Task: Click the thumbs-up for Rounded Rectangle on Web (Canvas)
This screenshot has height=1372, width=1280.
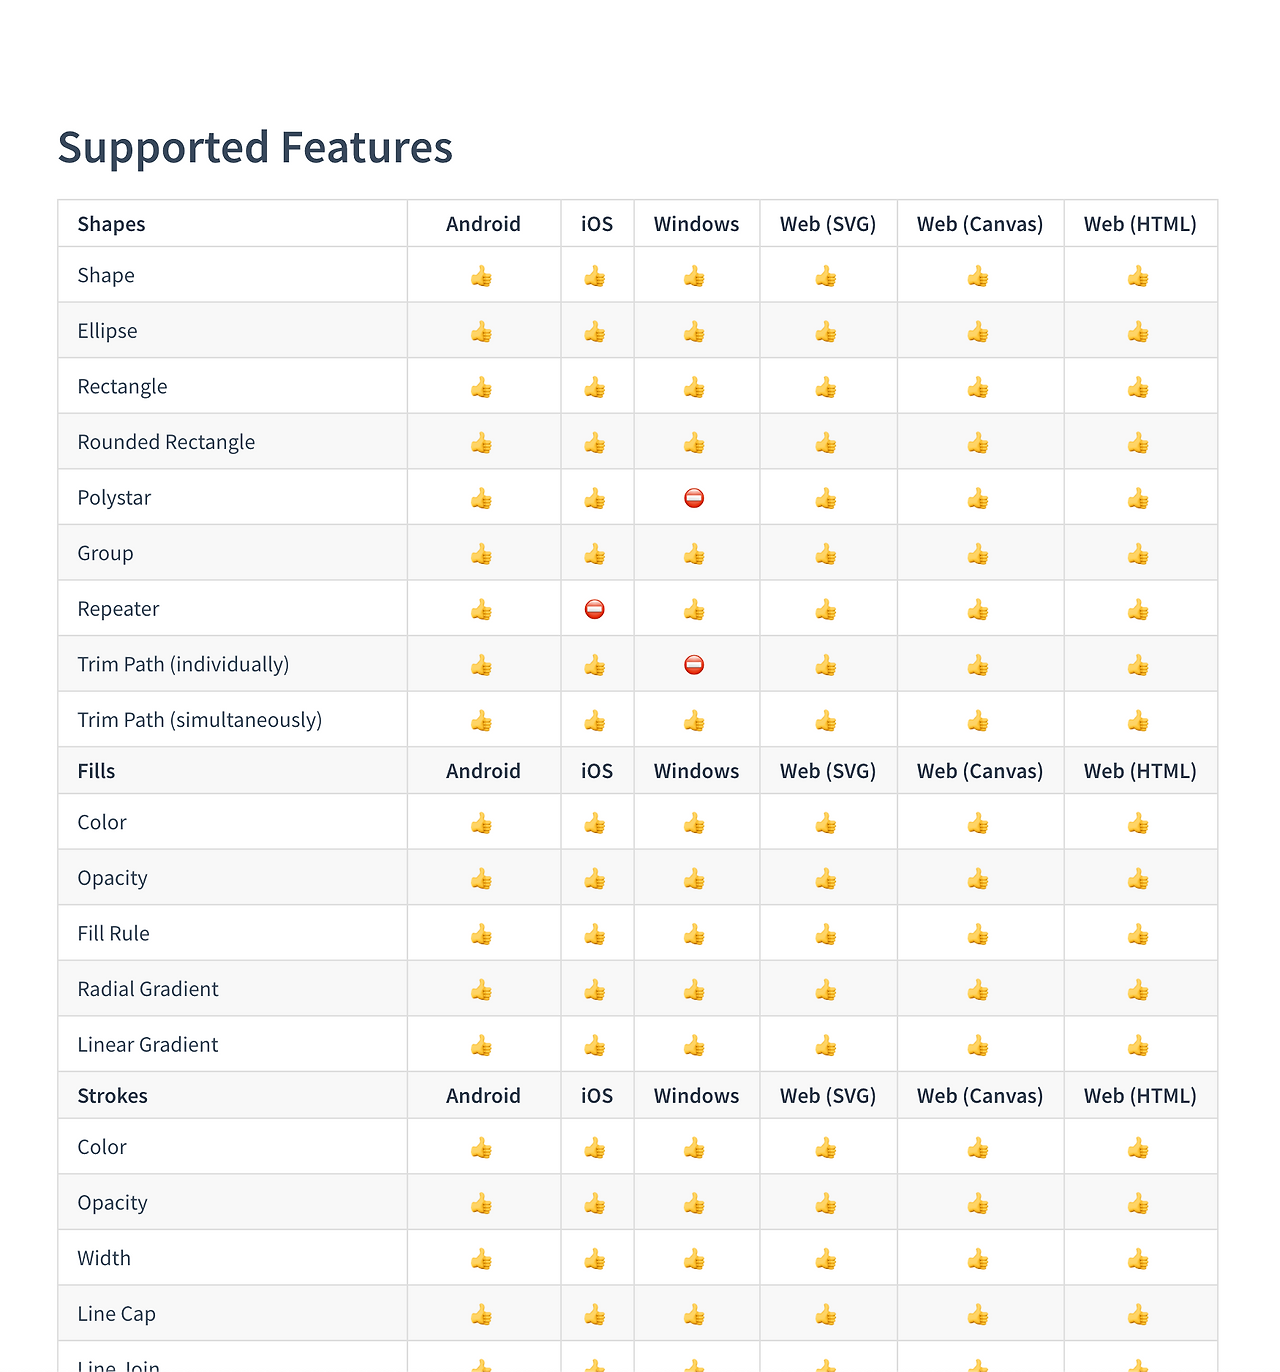Action: pos(978,443)
